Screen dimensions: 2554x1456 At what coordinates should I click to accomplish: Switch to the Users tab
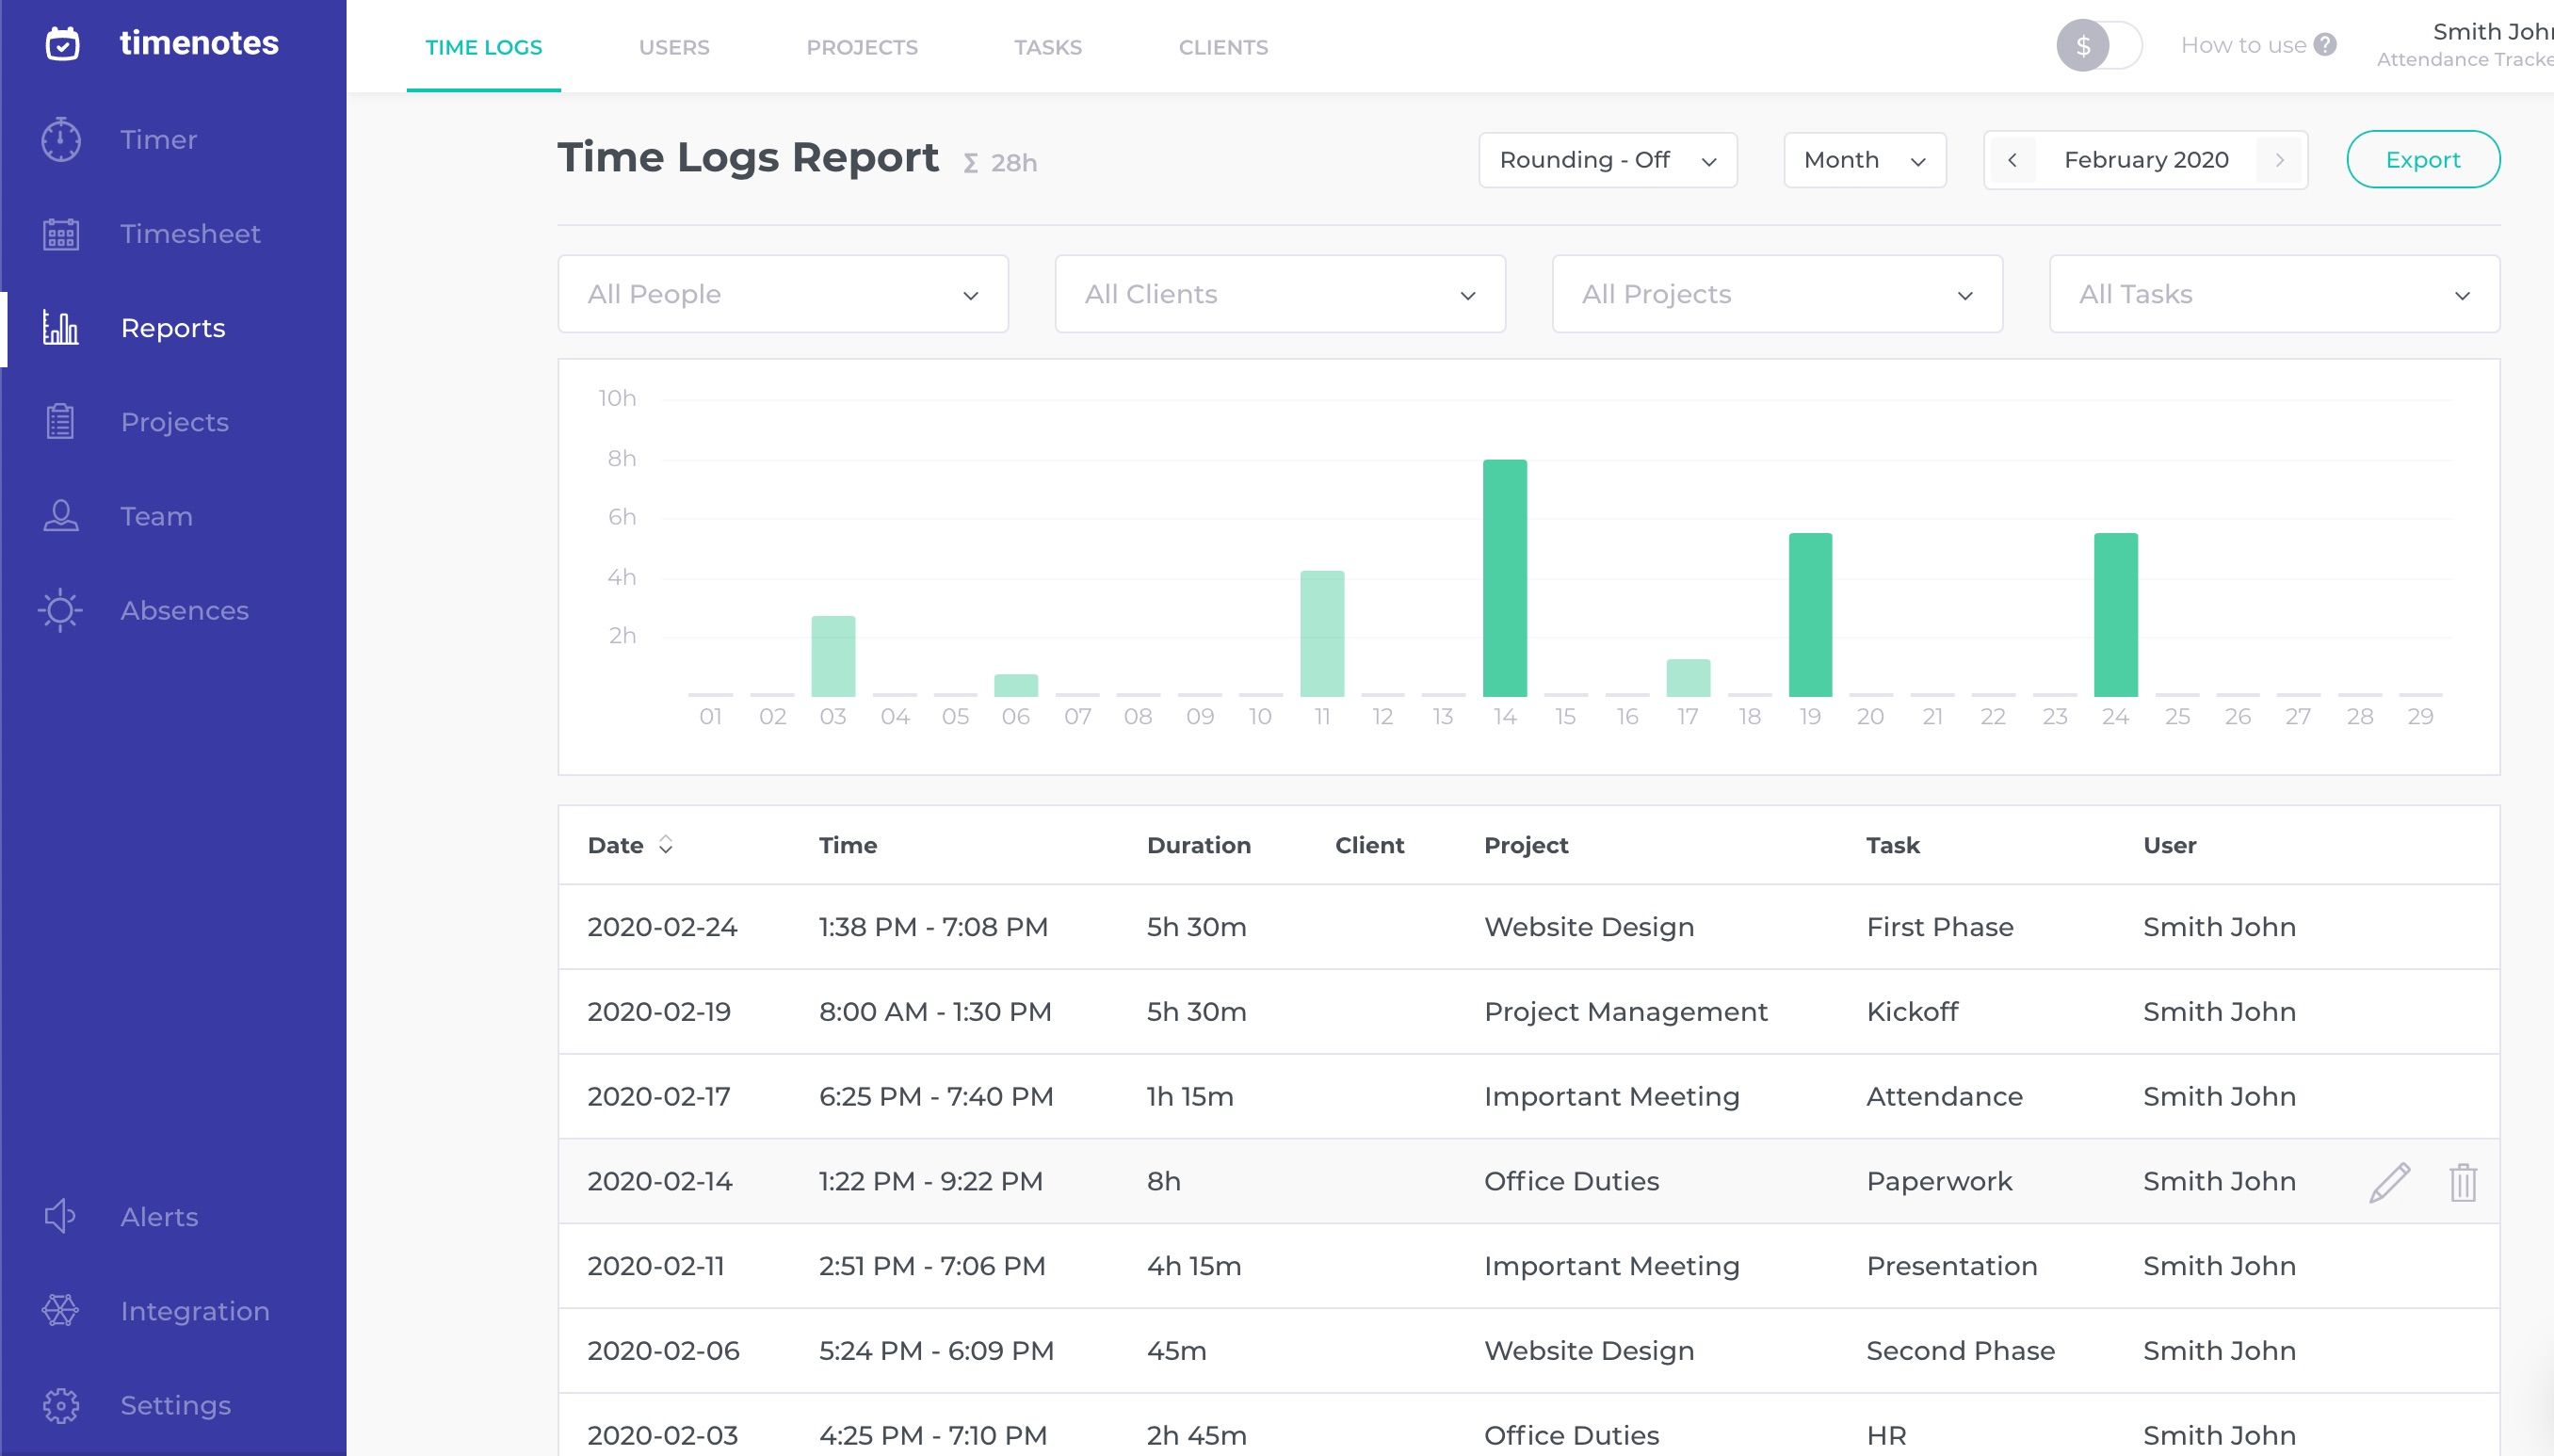coord(673,47)
